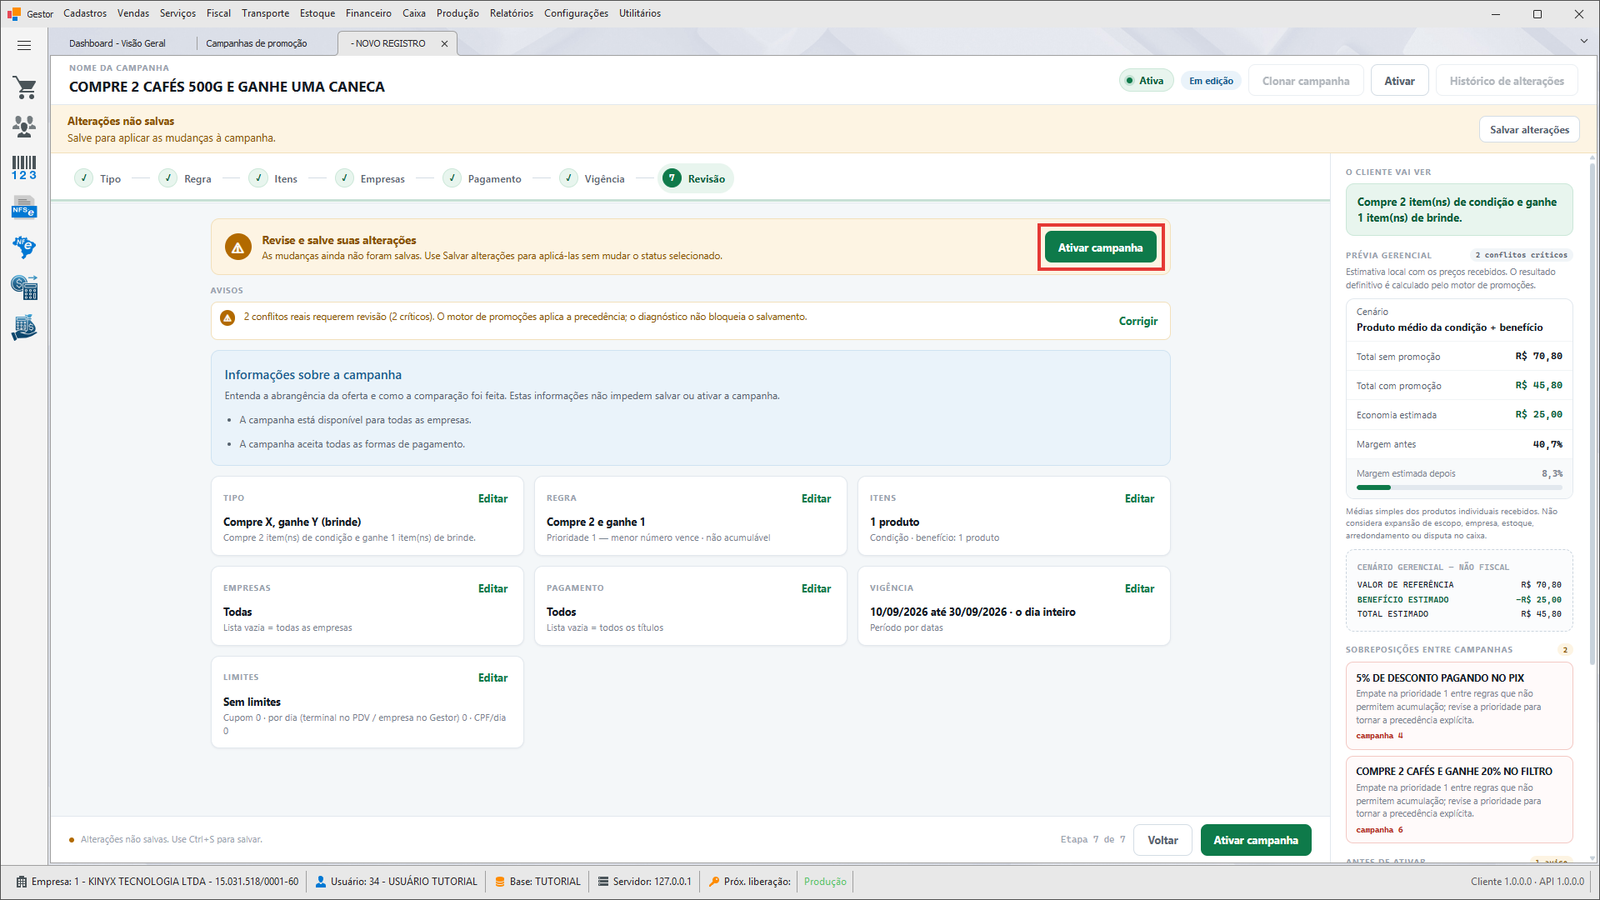Go to the Pagamento wizard step

click(483, 179)
